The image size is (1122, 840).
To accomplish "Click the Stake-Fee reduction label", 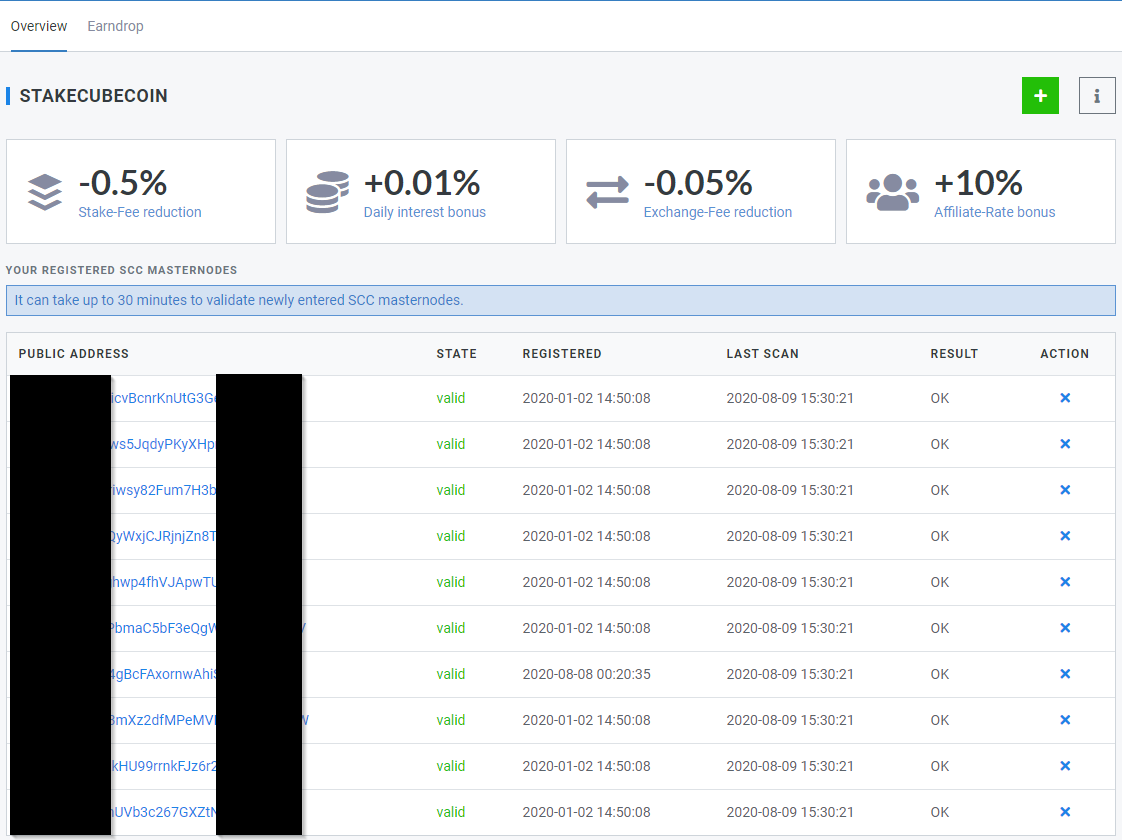I will click(140, 212).
